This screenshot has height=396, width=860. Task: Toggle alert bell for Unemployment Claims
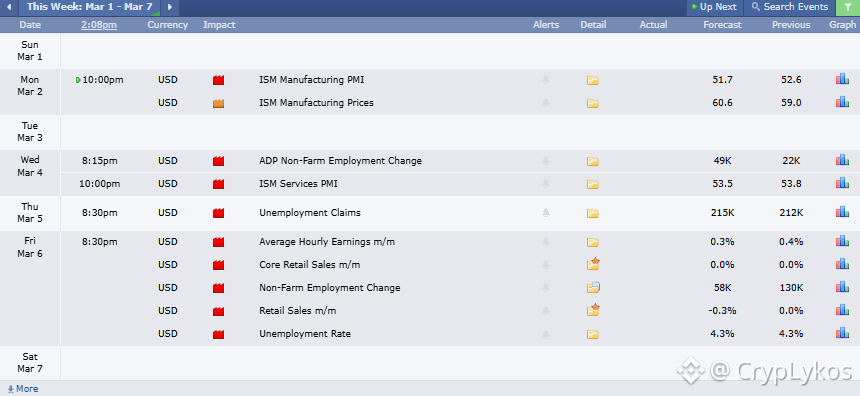coord(546,213)
